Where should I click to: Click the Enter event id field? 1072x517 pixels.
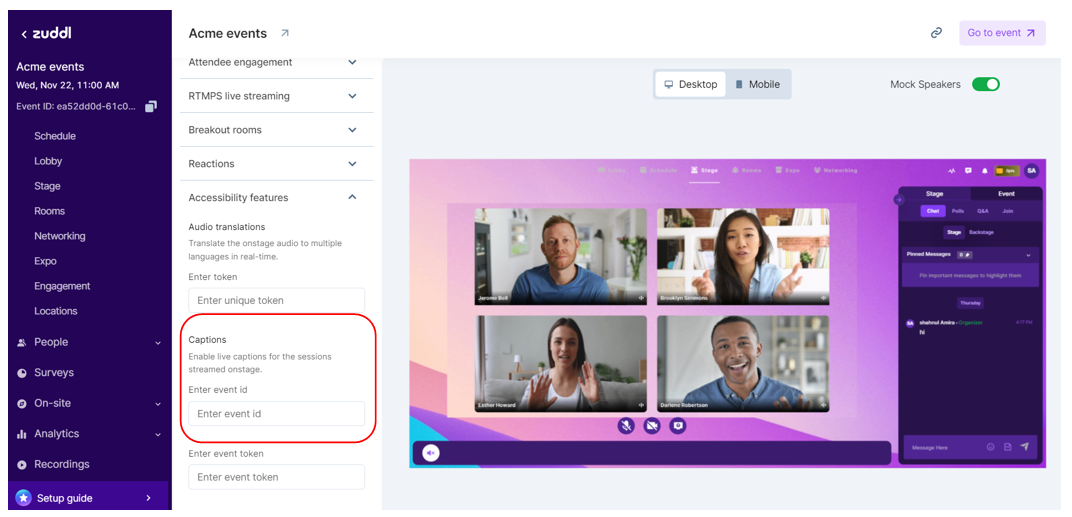pos(276,414)
